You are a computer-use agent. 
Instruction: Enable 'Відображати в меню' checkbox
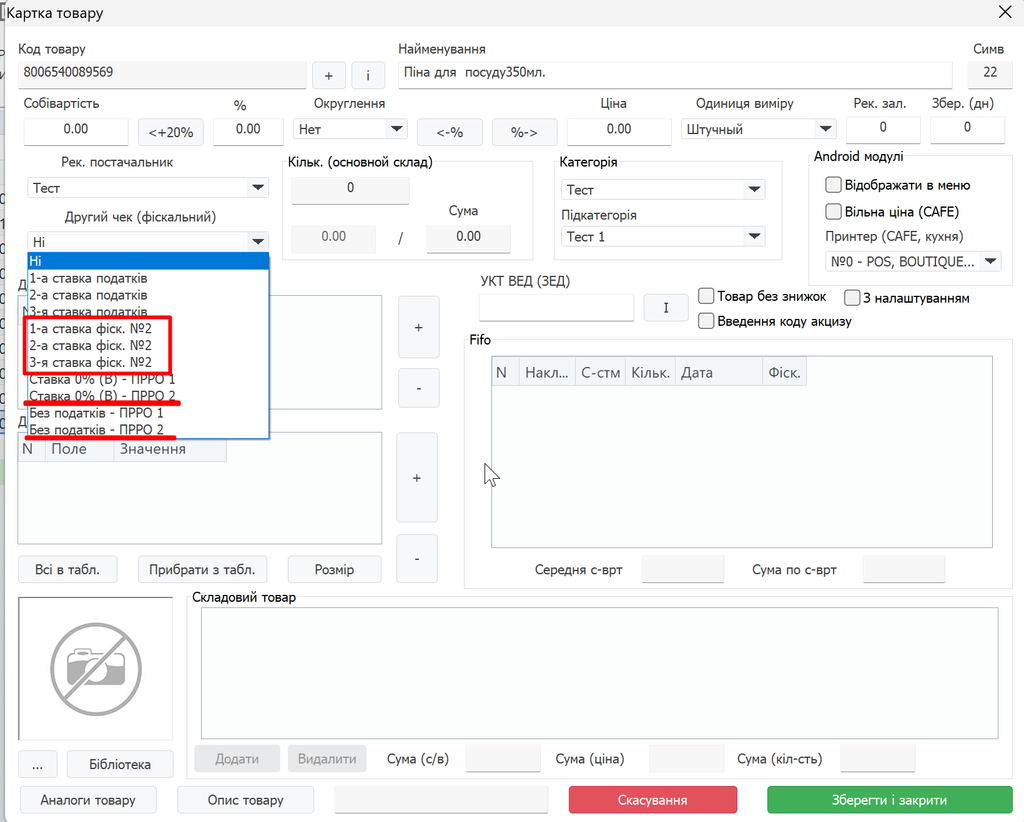[x=833, y=185]
